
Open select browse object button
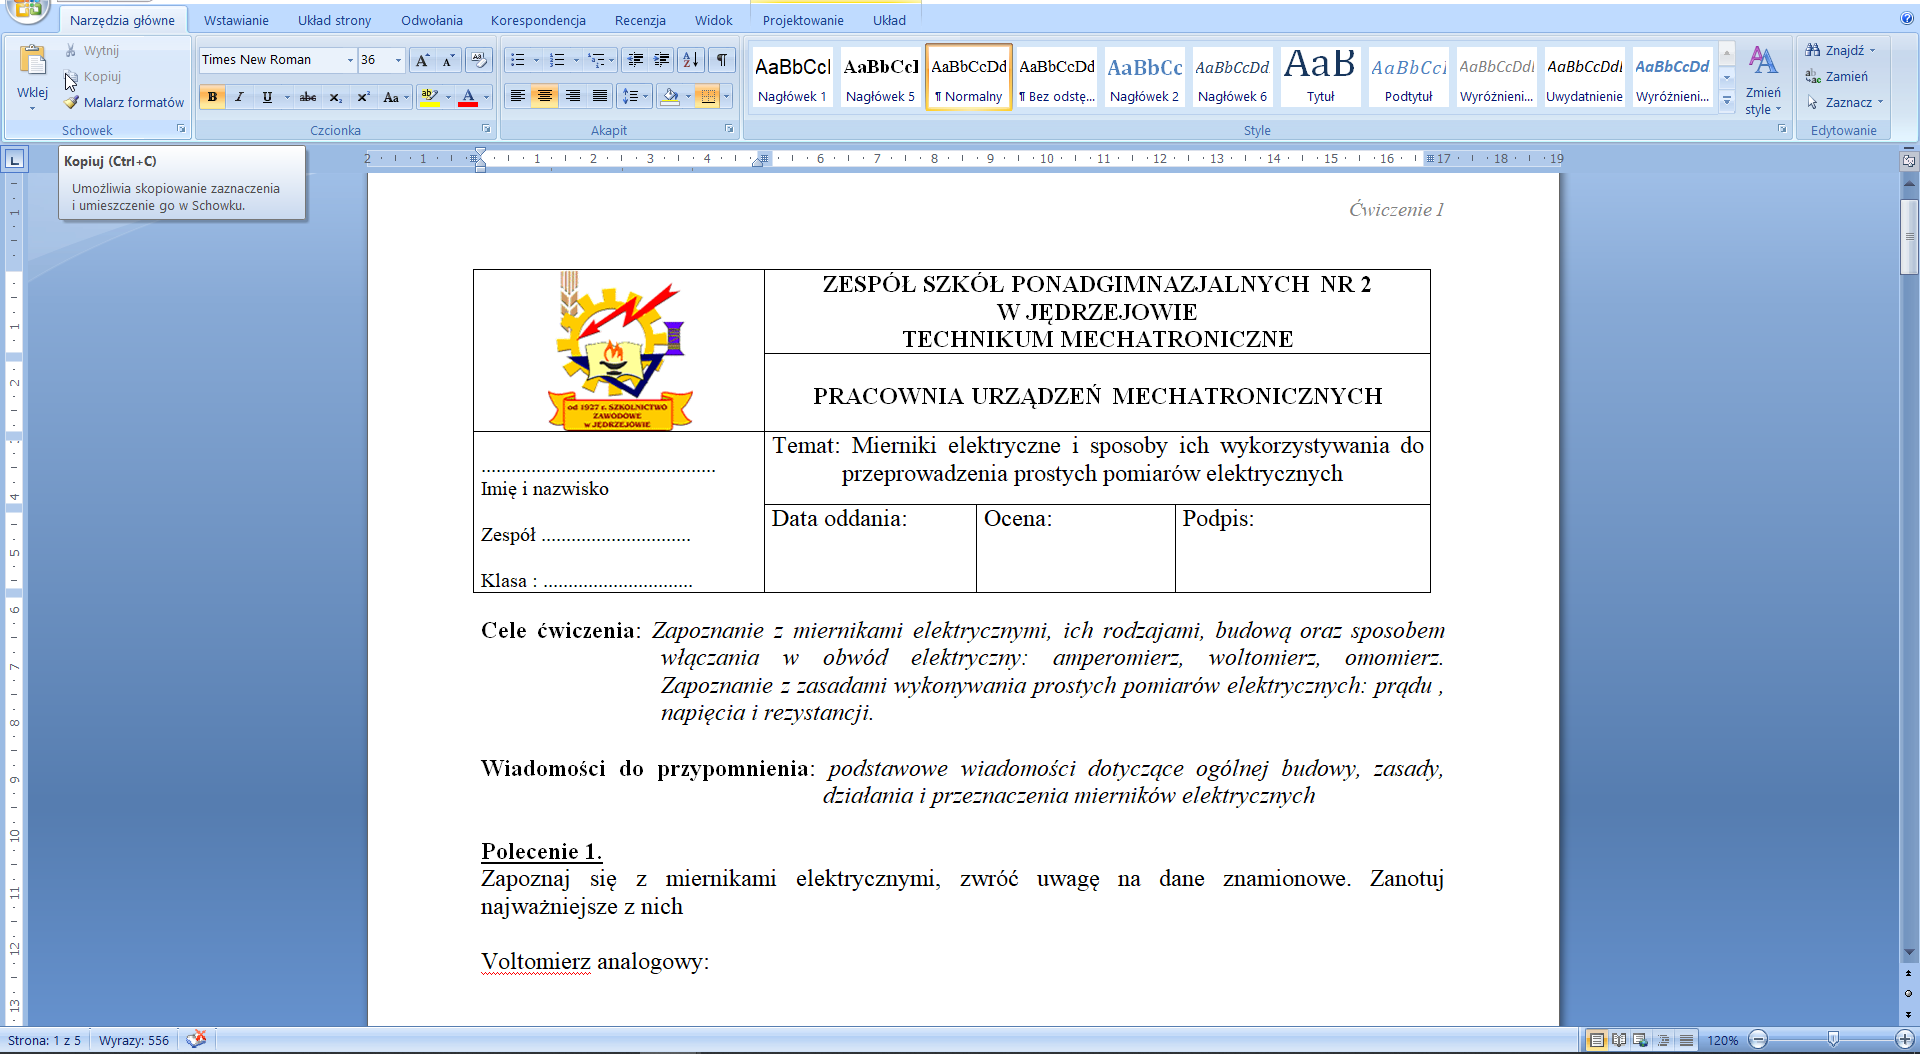[x=1908, y=993]
